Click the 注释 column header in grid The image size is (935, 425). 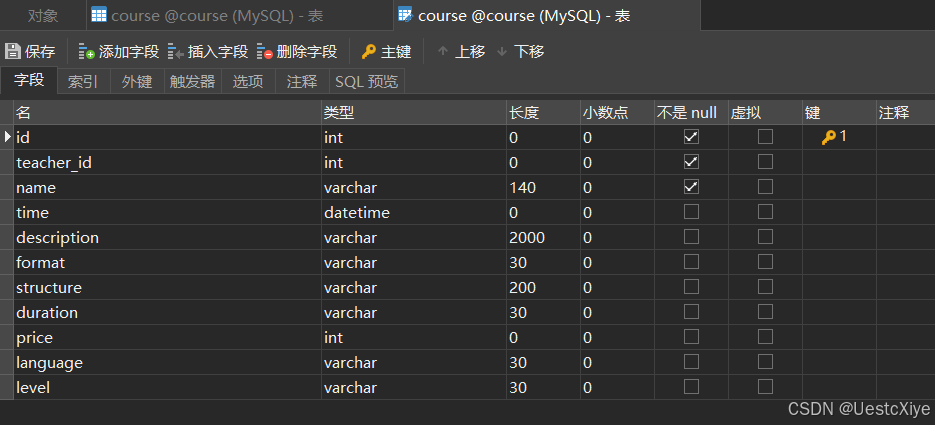click(905, 112)
